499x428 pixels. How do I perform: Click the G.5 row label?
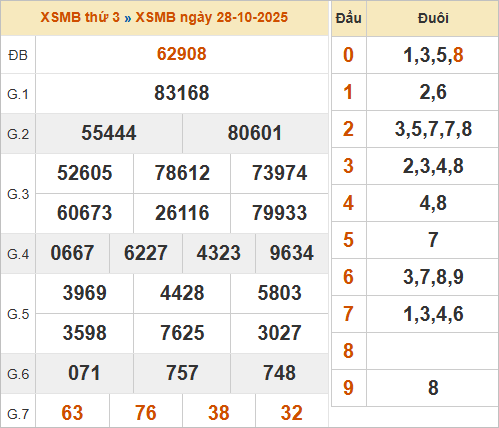coord(18,314)
